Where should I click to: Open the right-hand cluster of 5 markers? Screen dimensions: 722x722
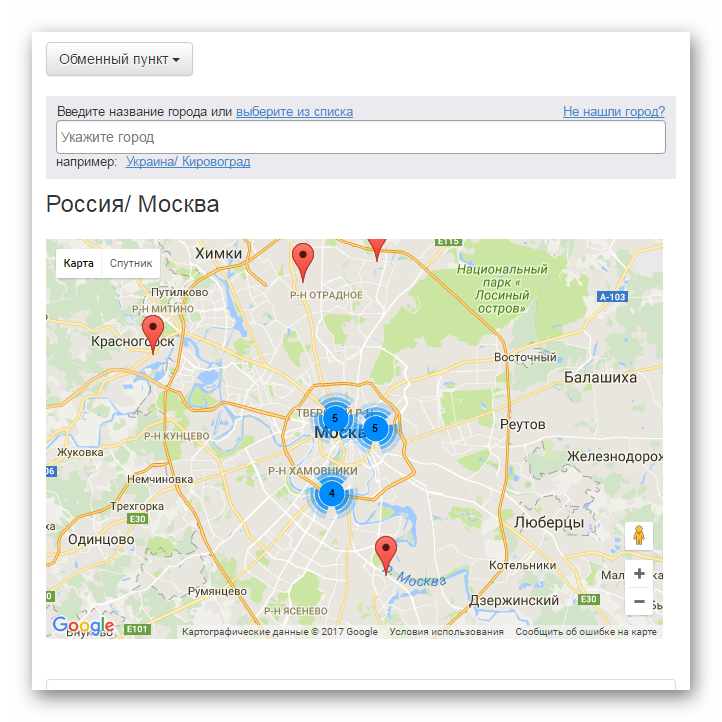click(x=375, y=428)
